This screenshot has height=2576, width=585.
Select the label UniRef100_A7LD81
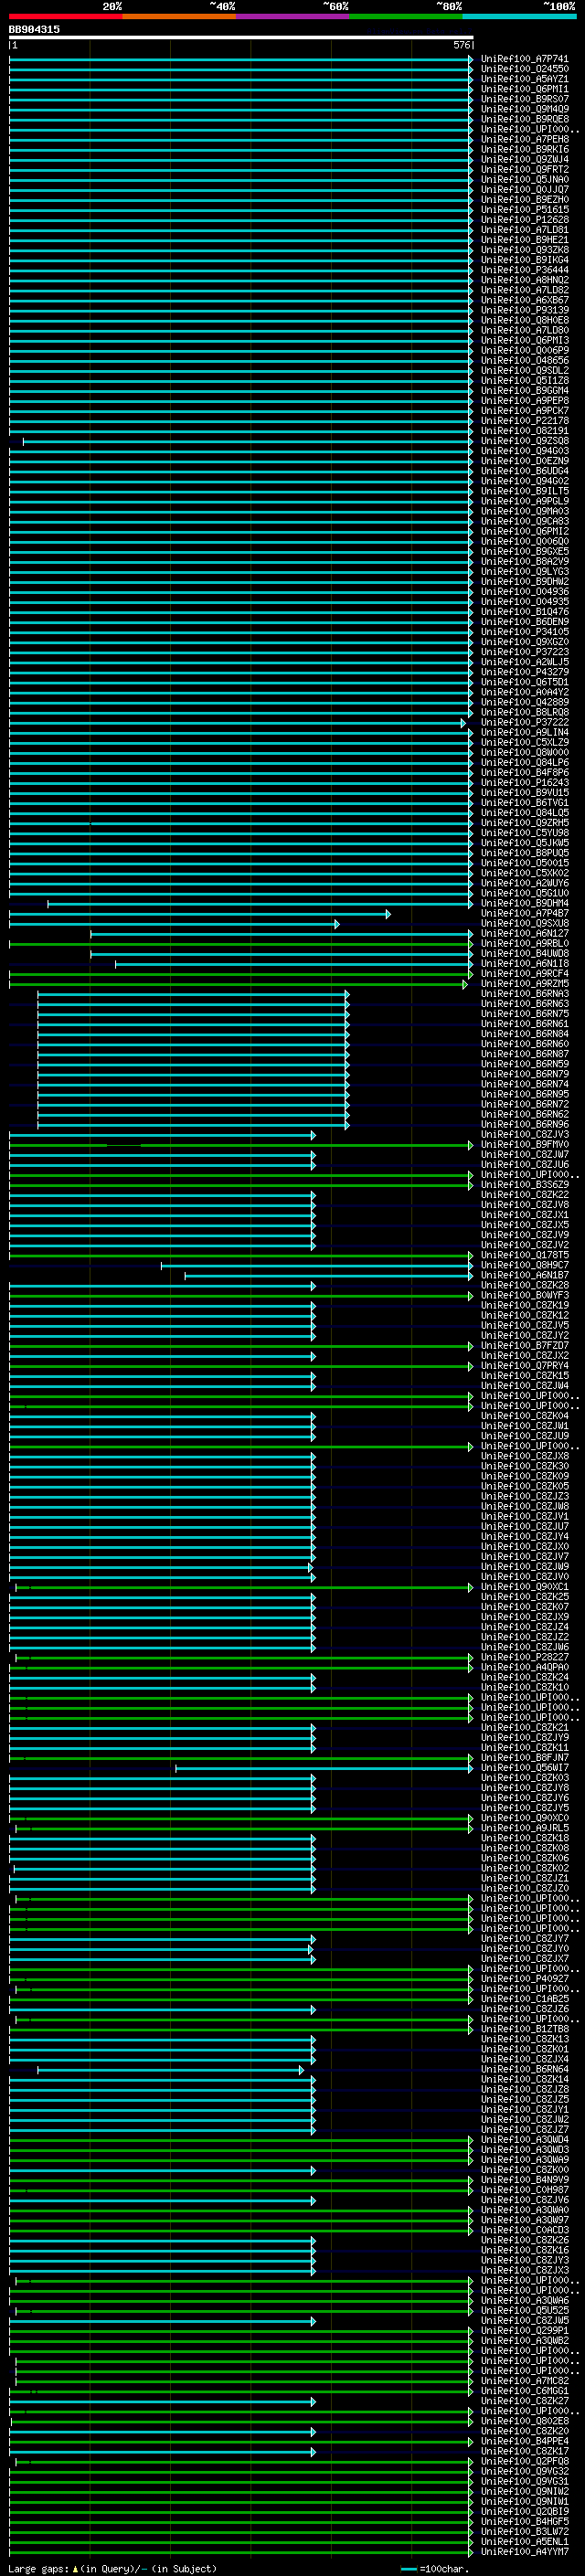pyautogui.click(x=525, y=230)
